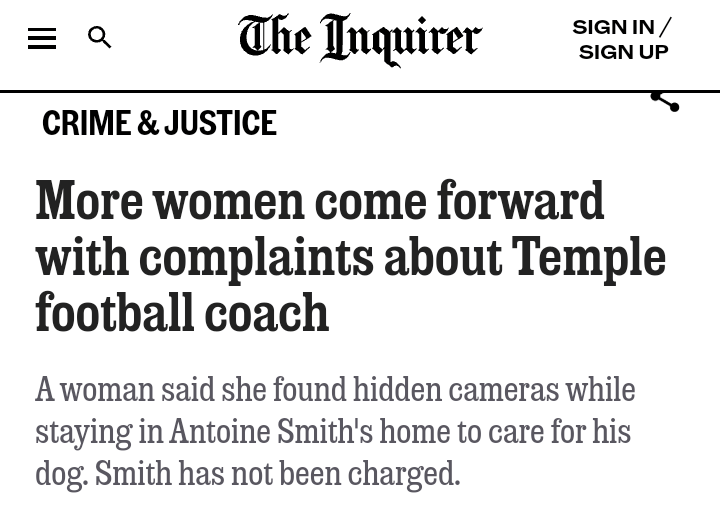Viewport: 720px width, 522px height.
Task: Click the word "women" in headline
Action: pyautogui.click(x=228, y=202)
